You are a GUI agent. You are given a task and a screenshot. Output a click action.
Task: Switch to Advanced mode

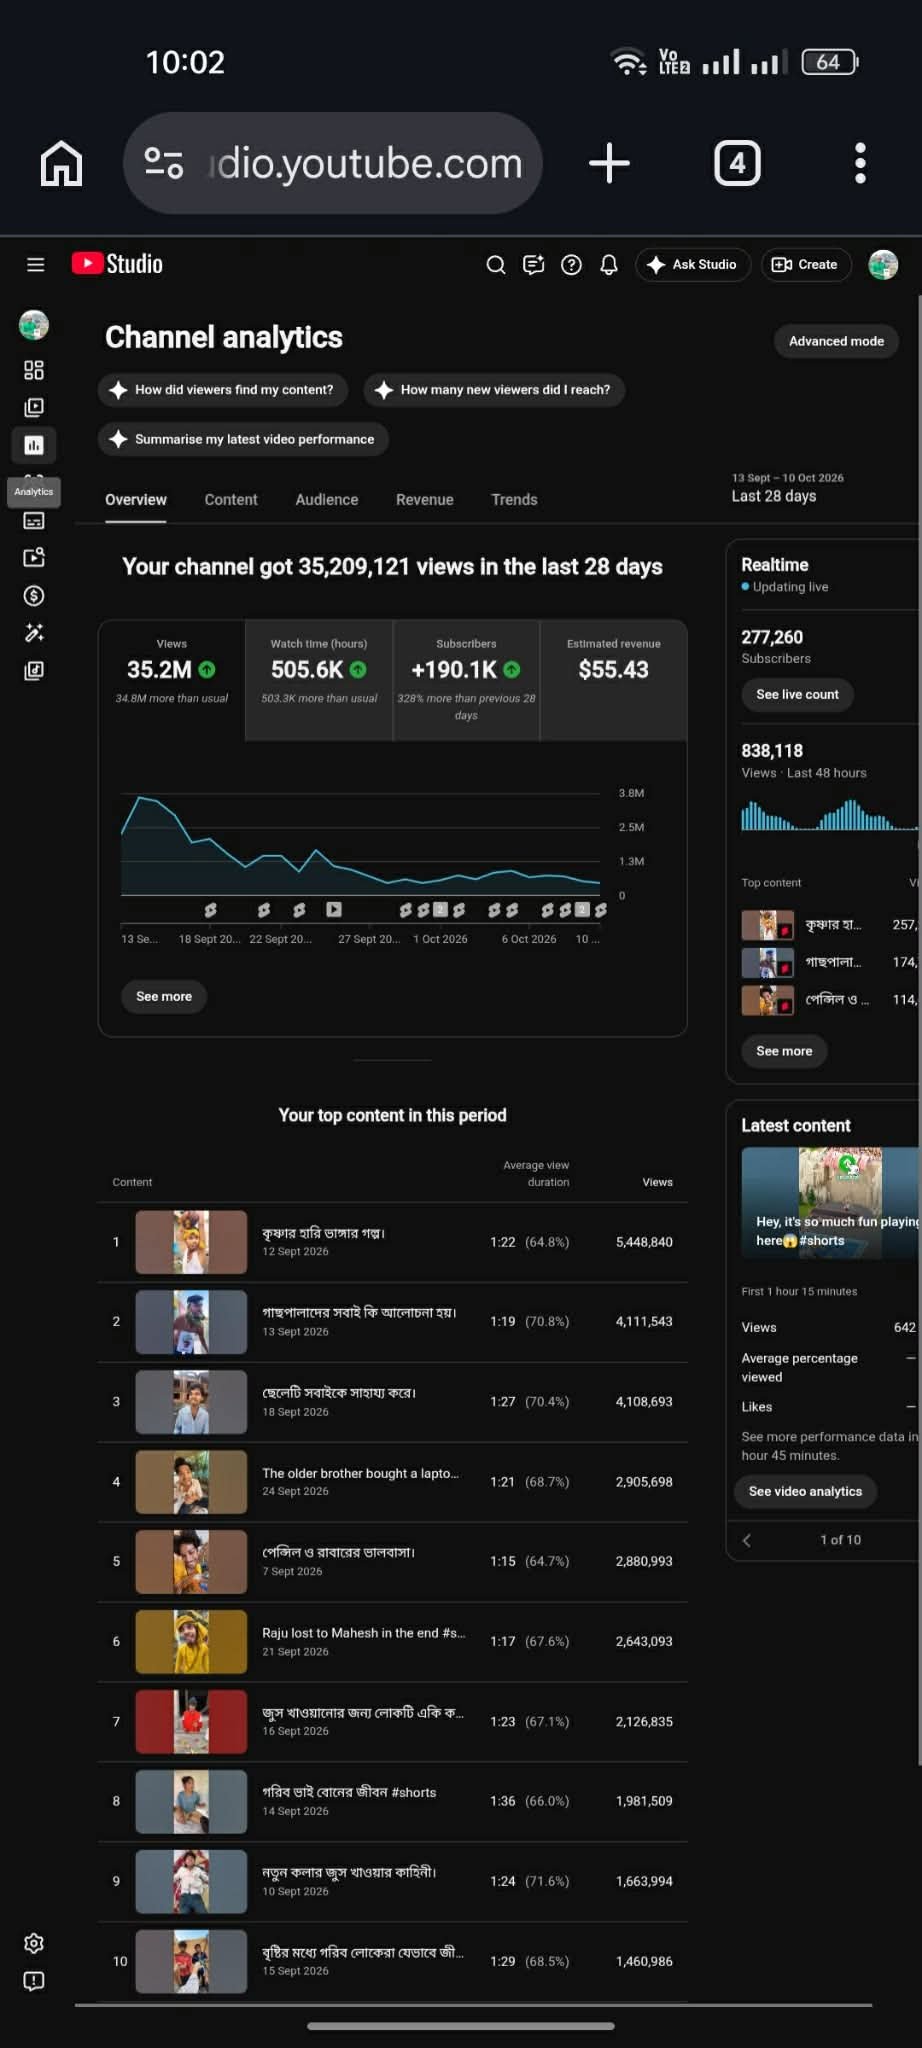coord(836,341)
